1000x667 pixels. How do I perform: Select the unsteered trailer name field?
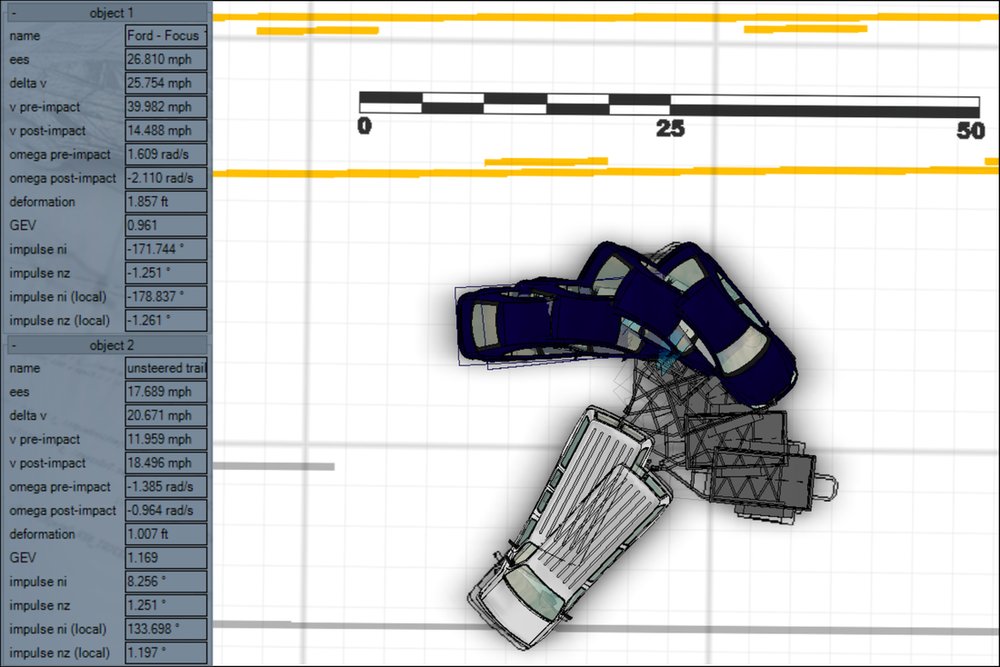pyautogui.click(x=166, y=368)
